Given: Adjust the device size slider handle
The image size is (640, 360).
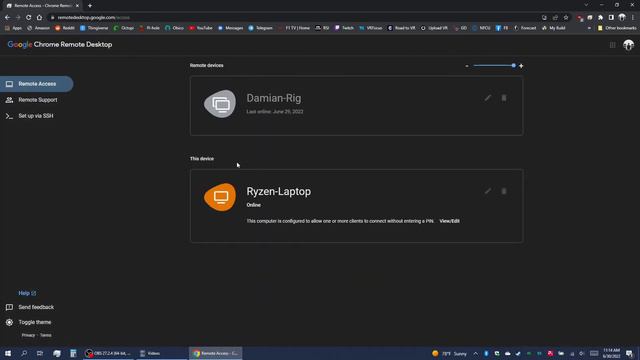Looking at the screenshot, I should click(x=513, y=65).
